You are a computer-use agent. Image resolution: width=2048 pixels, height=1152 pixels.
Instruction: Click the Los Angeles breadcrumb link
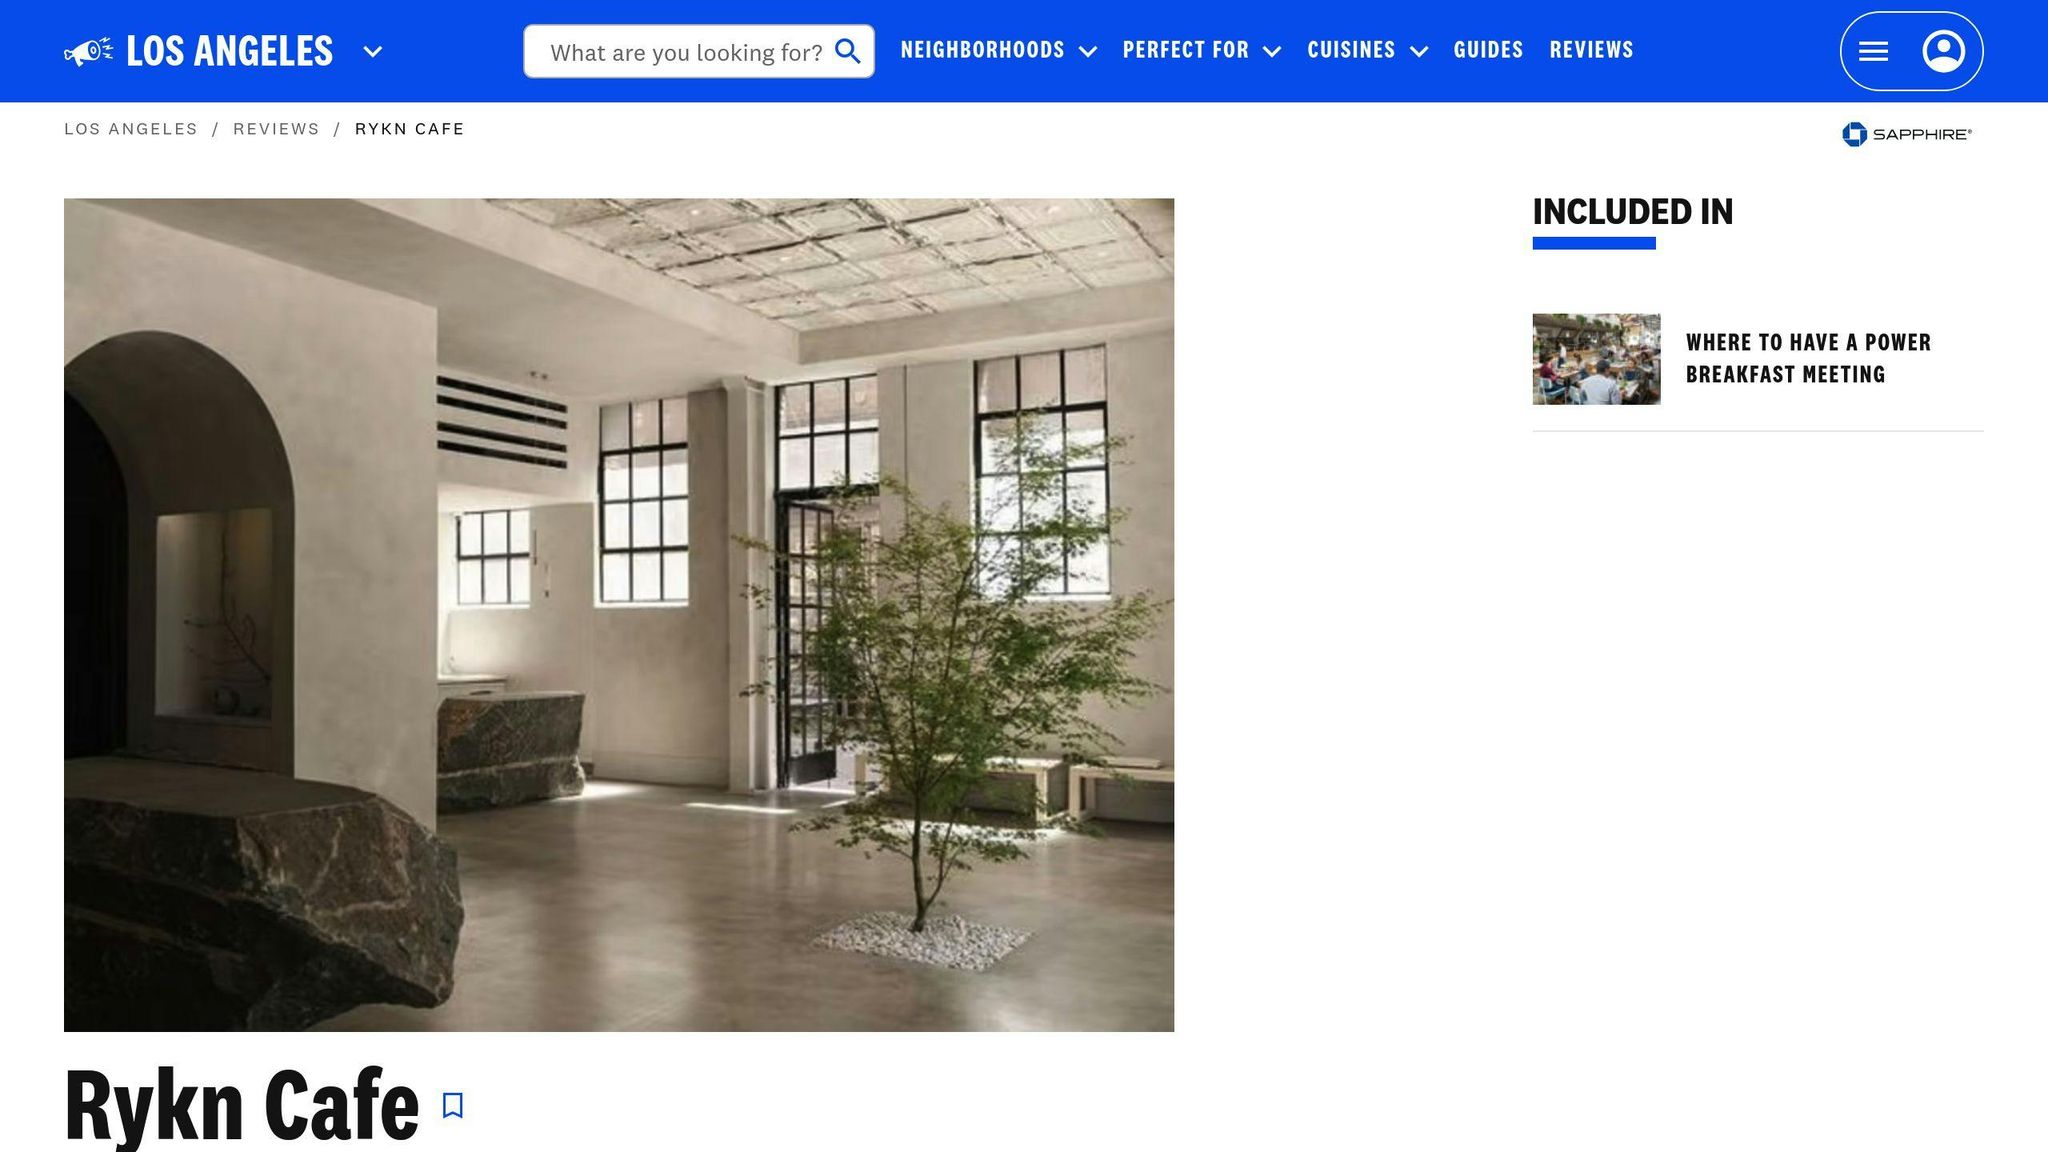[131, 129]
